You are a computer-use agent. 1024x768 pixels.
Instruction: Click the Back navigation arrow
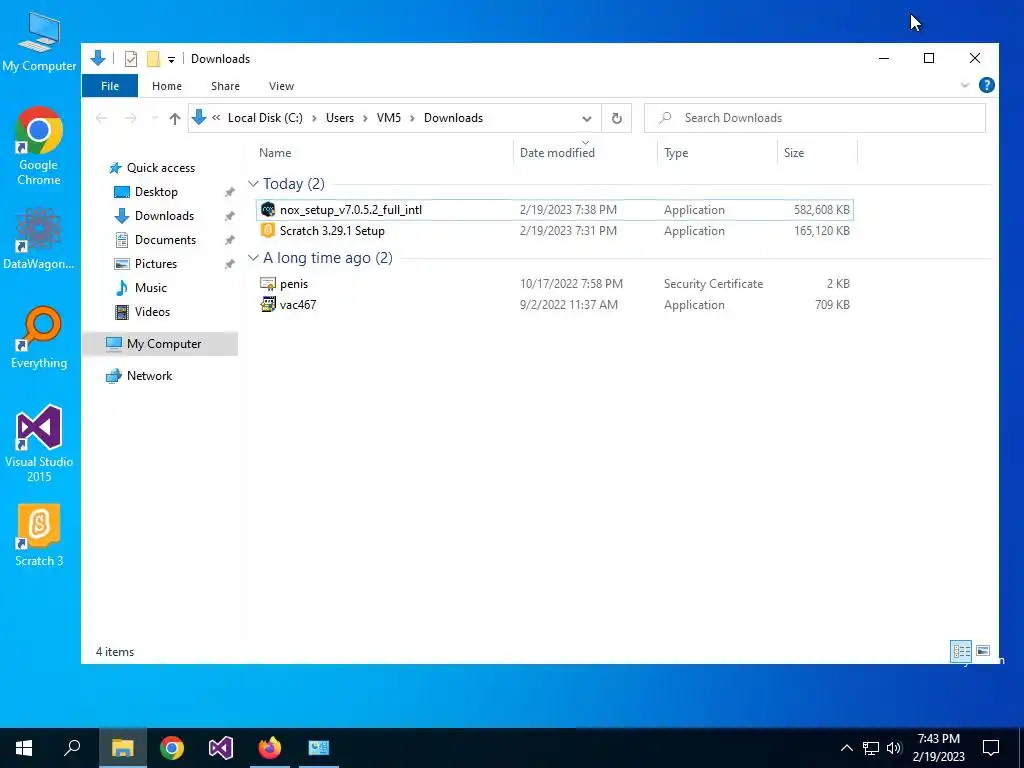pos(101,118)
